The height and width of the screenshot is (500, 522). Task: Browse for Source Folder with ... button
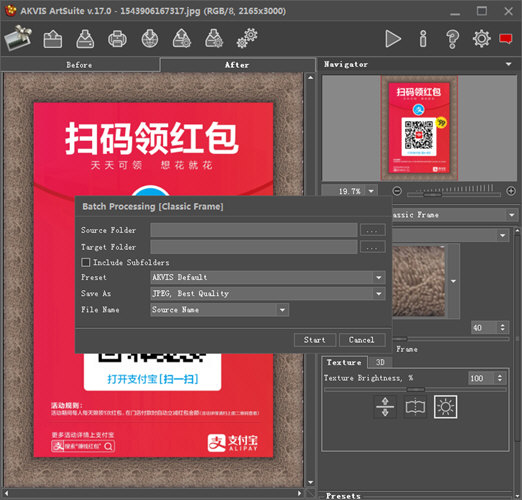coord(372,230)
